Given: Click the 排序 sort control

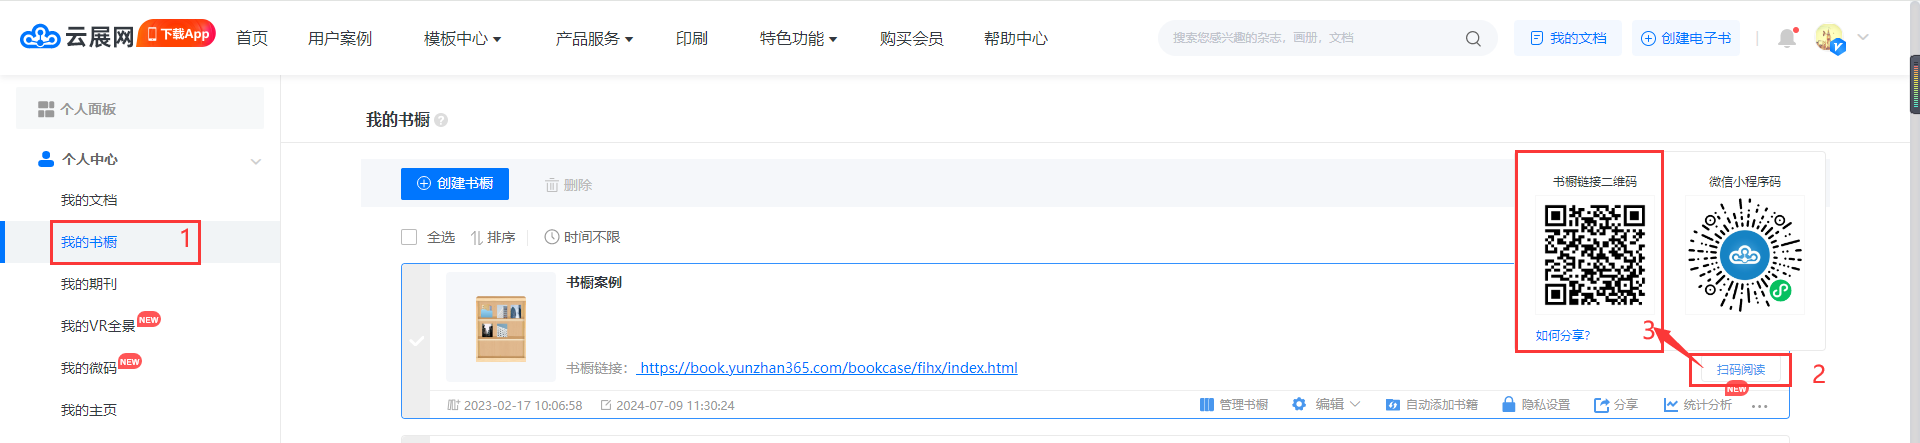Looking at the screenshot, I should click(493, 237).
